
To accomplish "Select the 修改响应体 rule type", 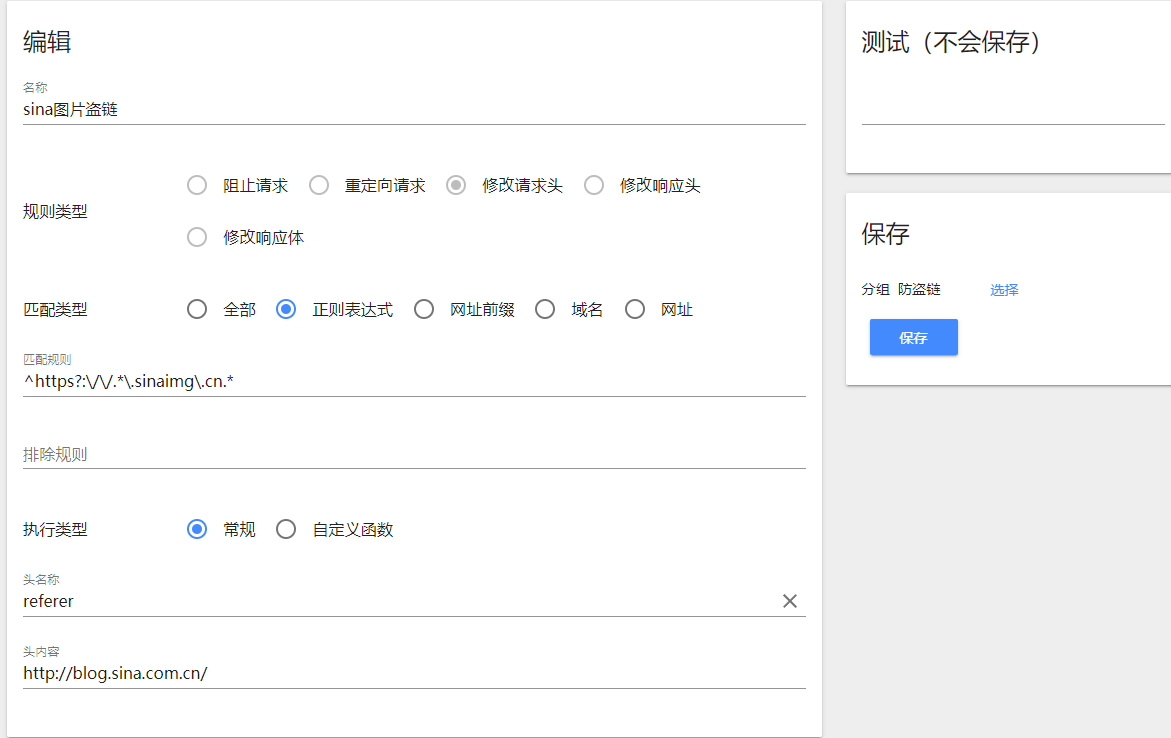I will click(198, 237).
